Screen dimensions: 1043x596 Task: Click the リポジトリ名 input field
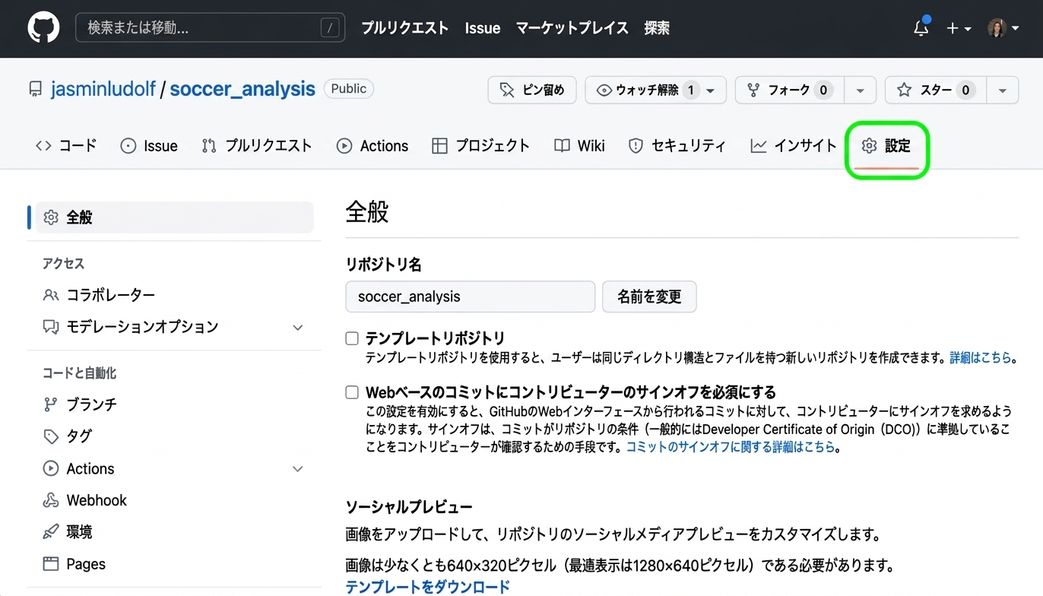point(470,297)
